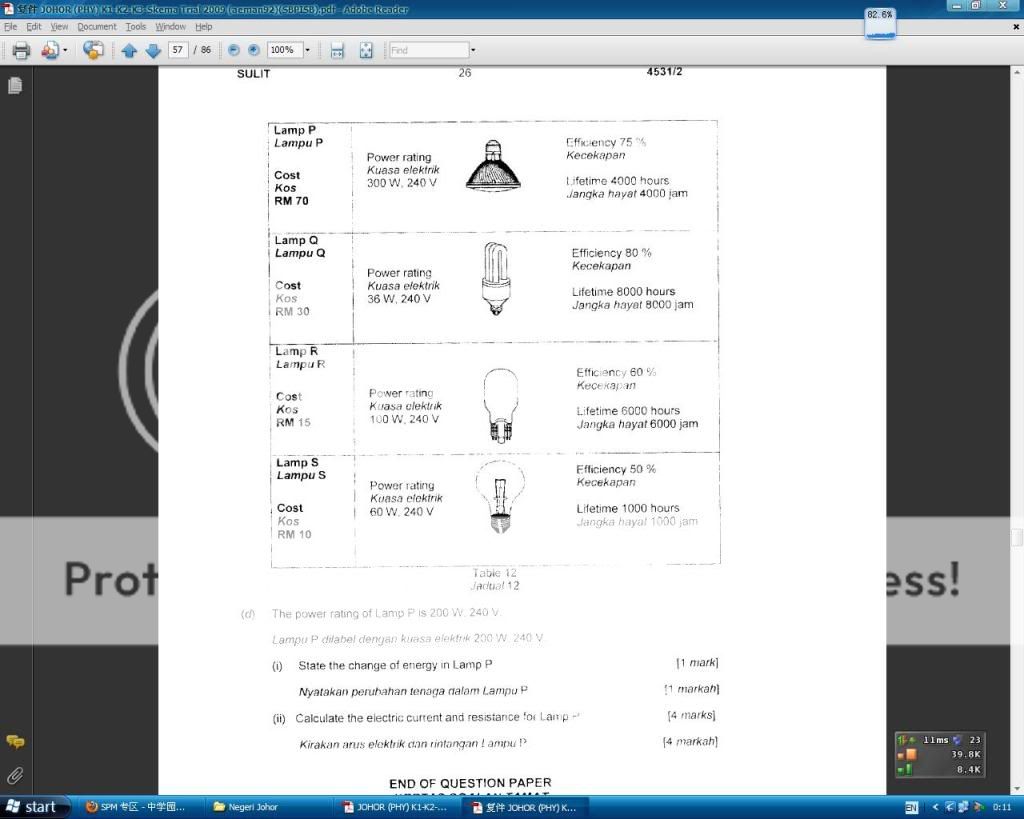Go to previous page with up arrow

[x=129, y=50]
